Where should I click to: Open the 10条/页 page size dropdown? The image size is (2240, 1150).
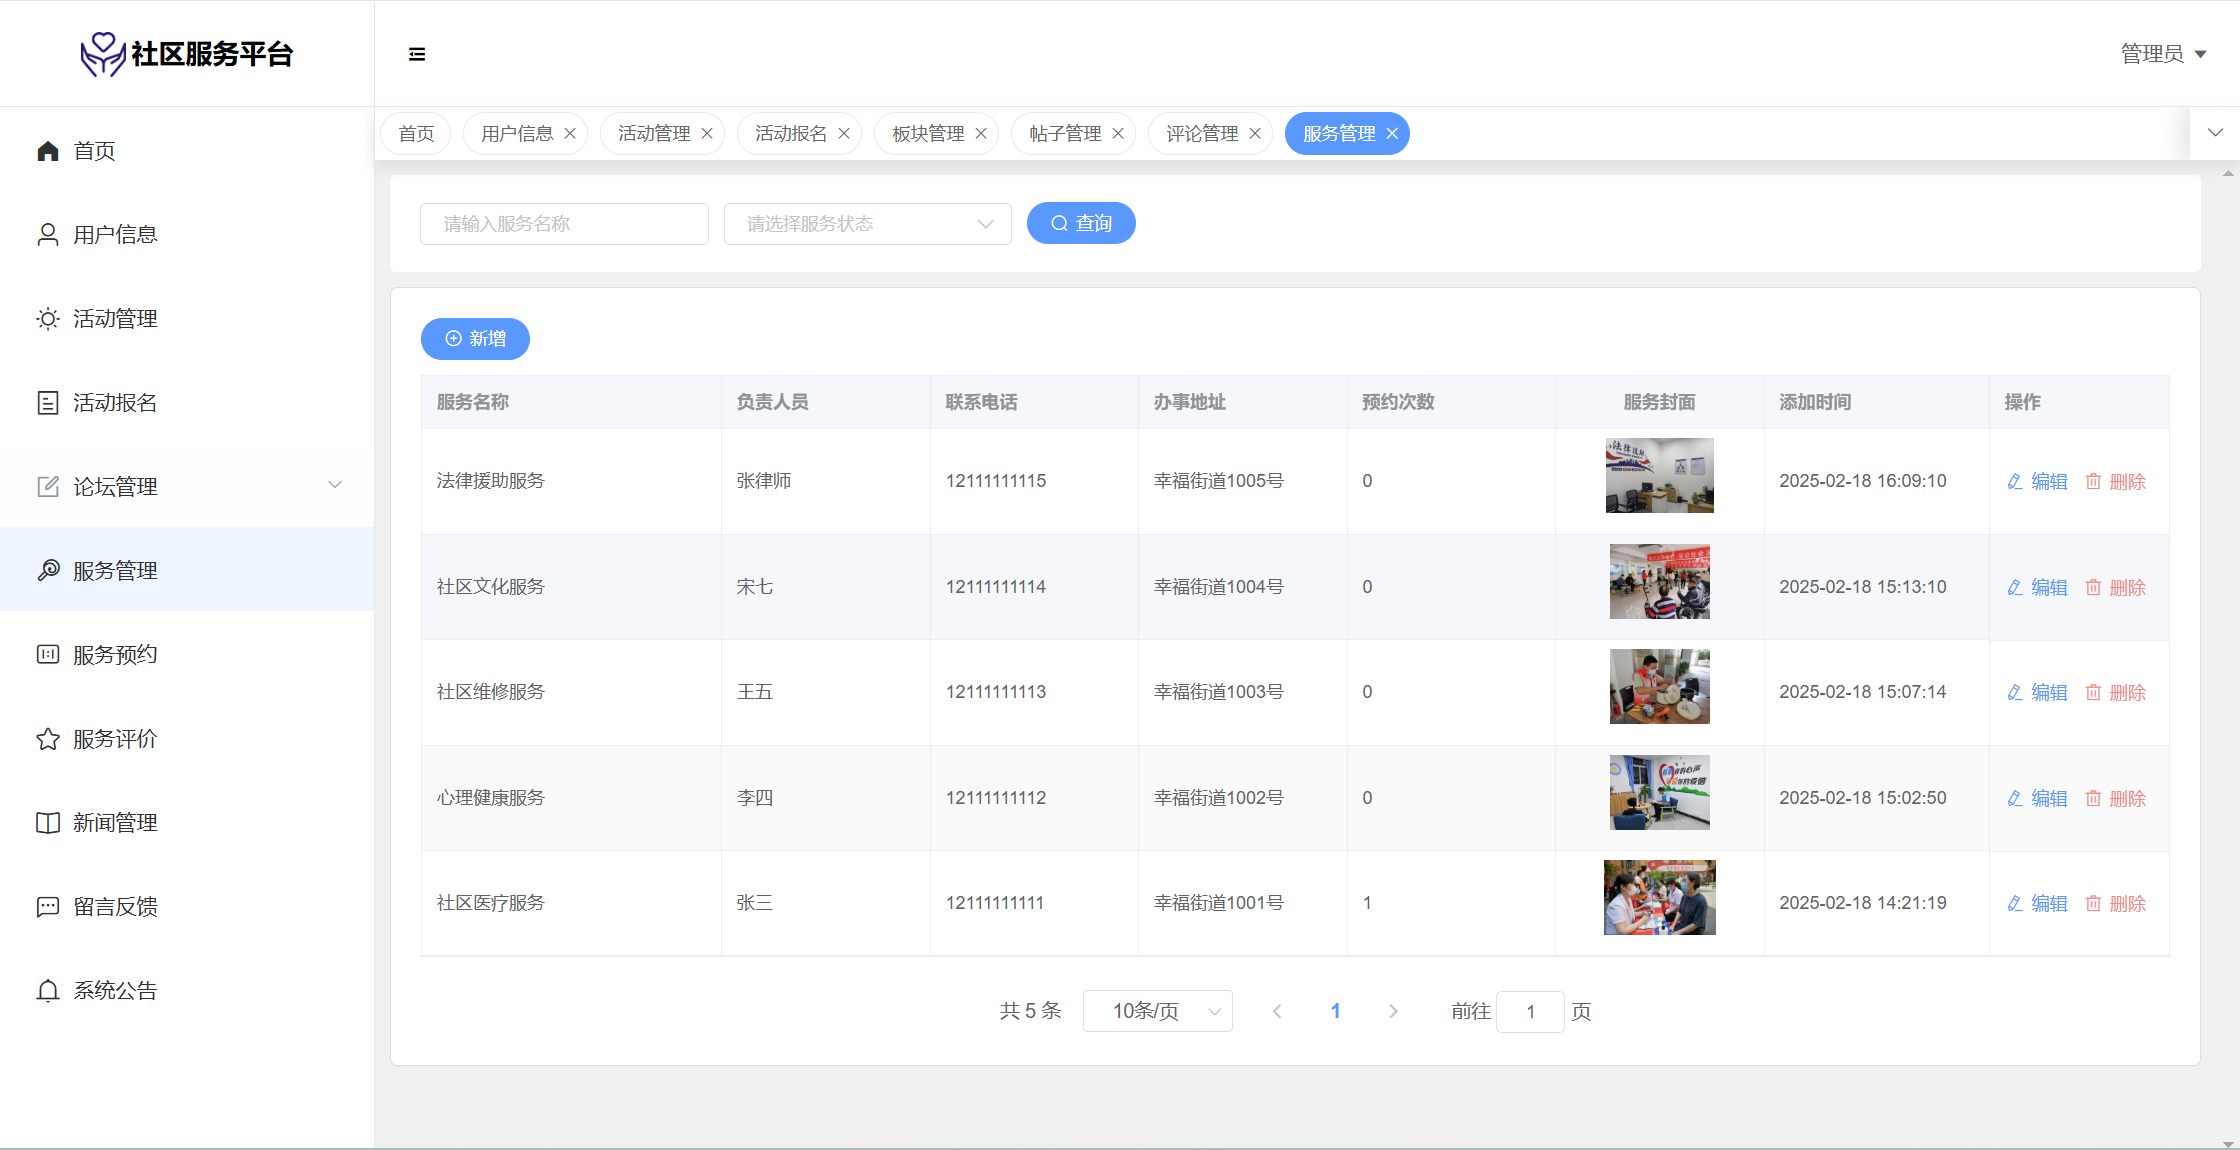tap(1157, 1011)
